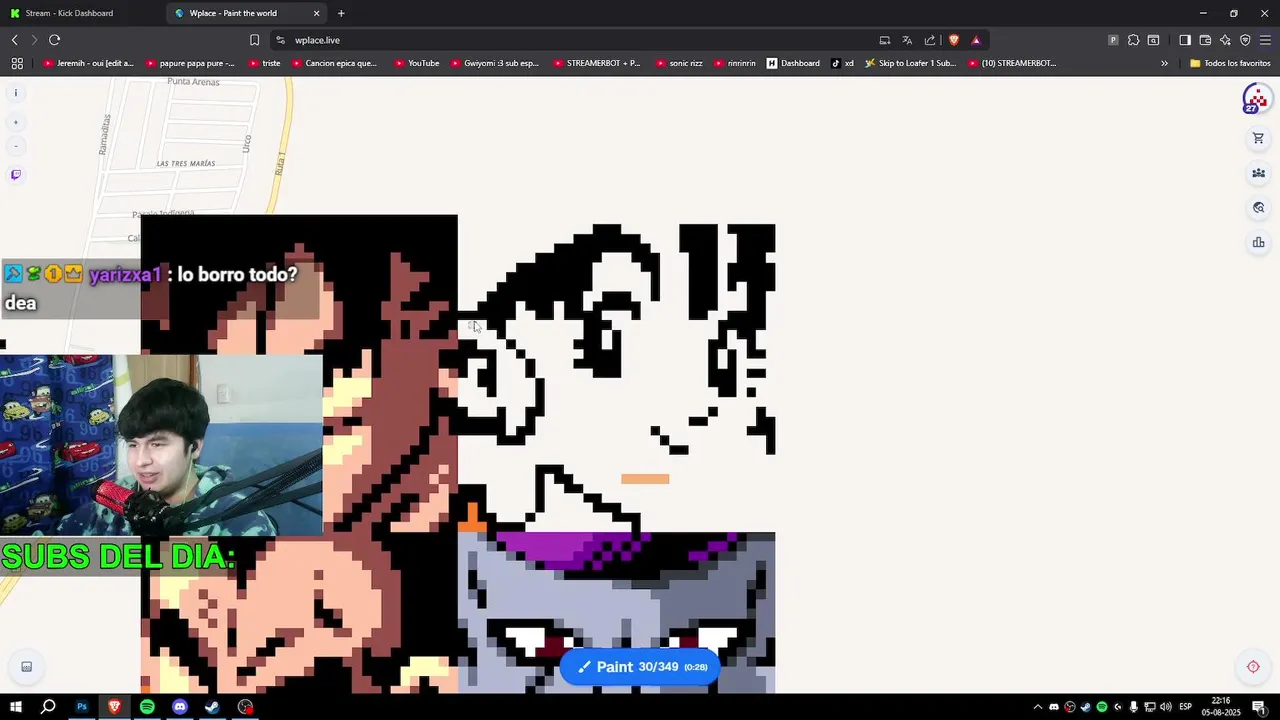Open the papure papa pure bookmark
This screenshot has height=720, width=1280.
(191, 63)
